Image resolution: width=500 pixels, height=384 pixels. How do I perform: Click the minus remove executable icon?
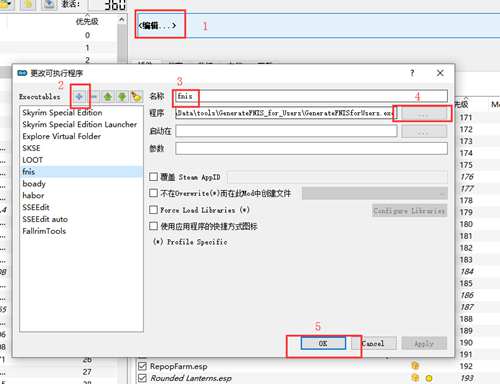click(94, 97)
